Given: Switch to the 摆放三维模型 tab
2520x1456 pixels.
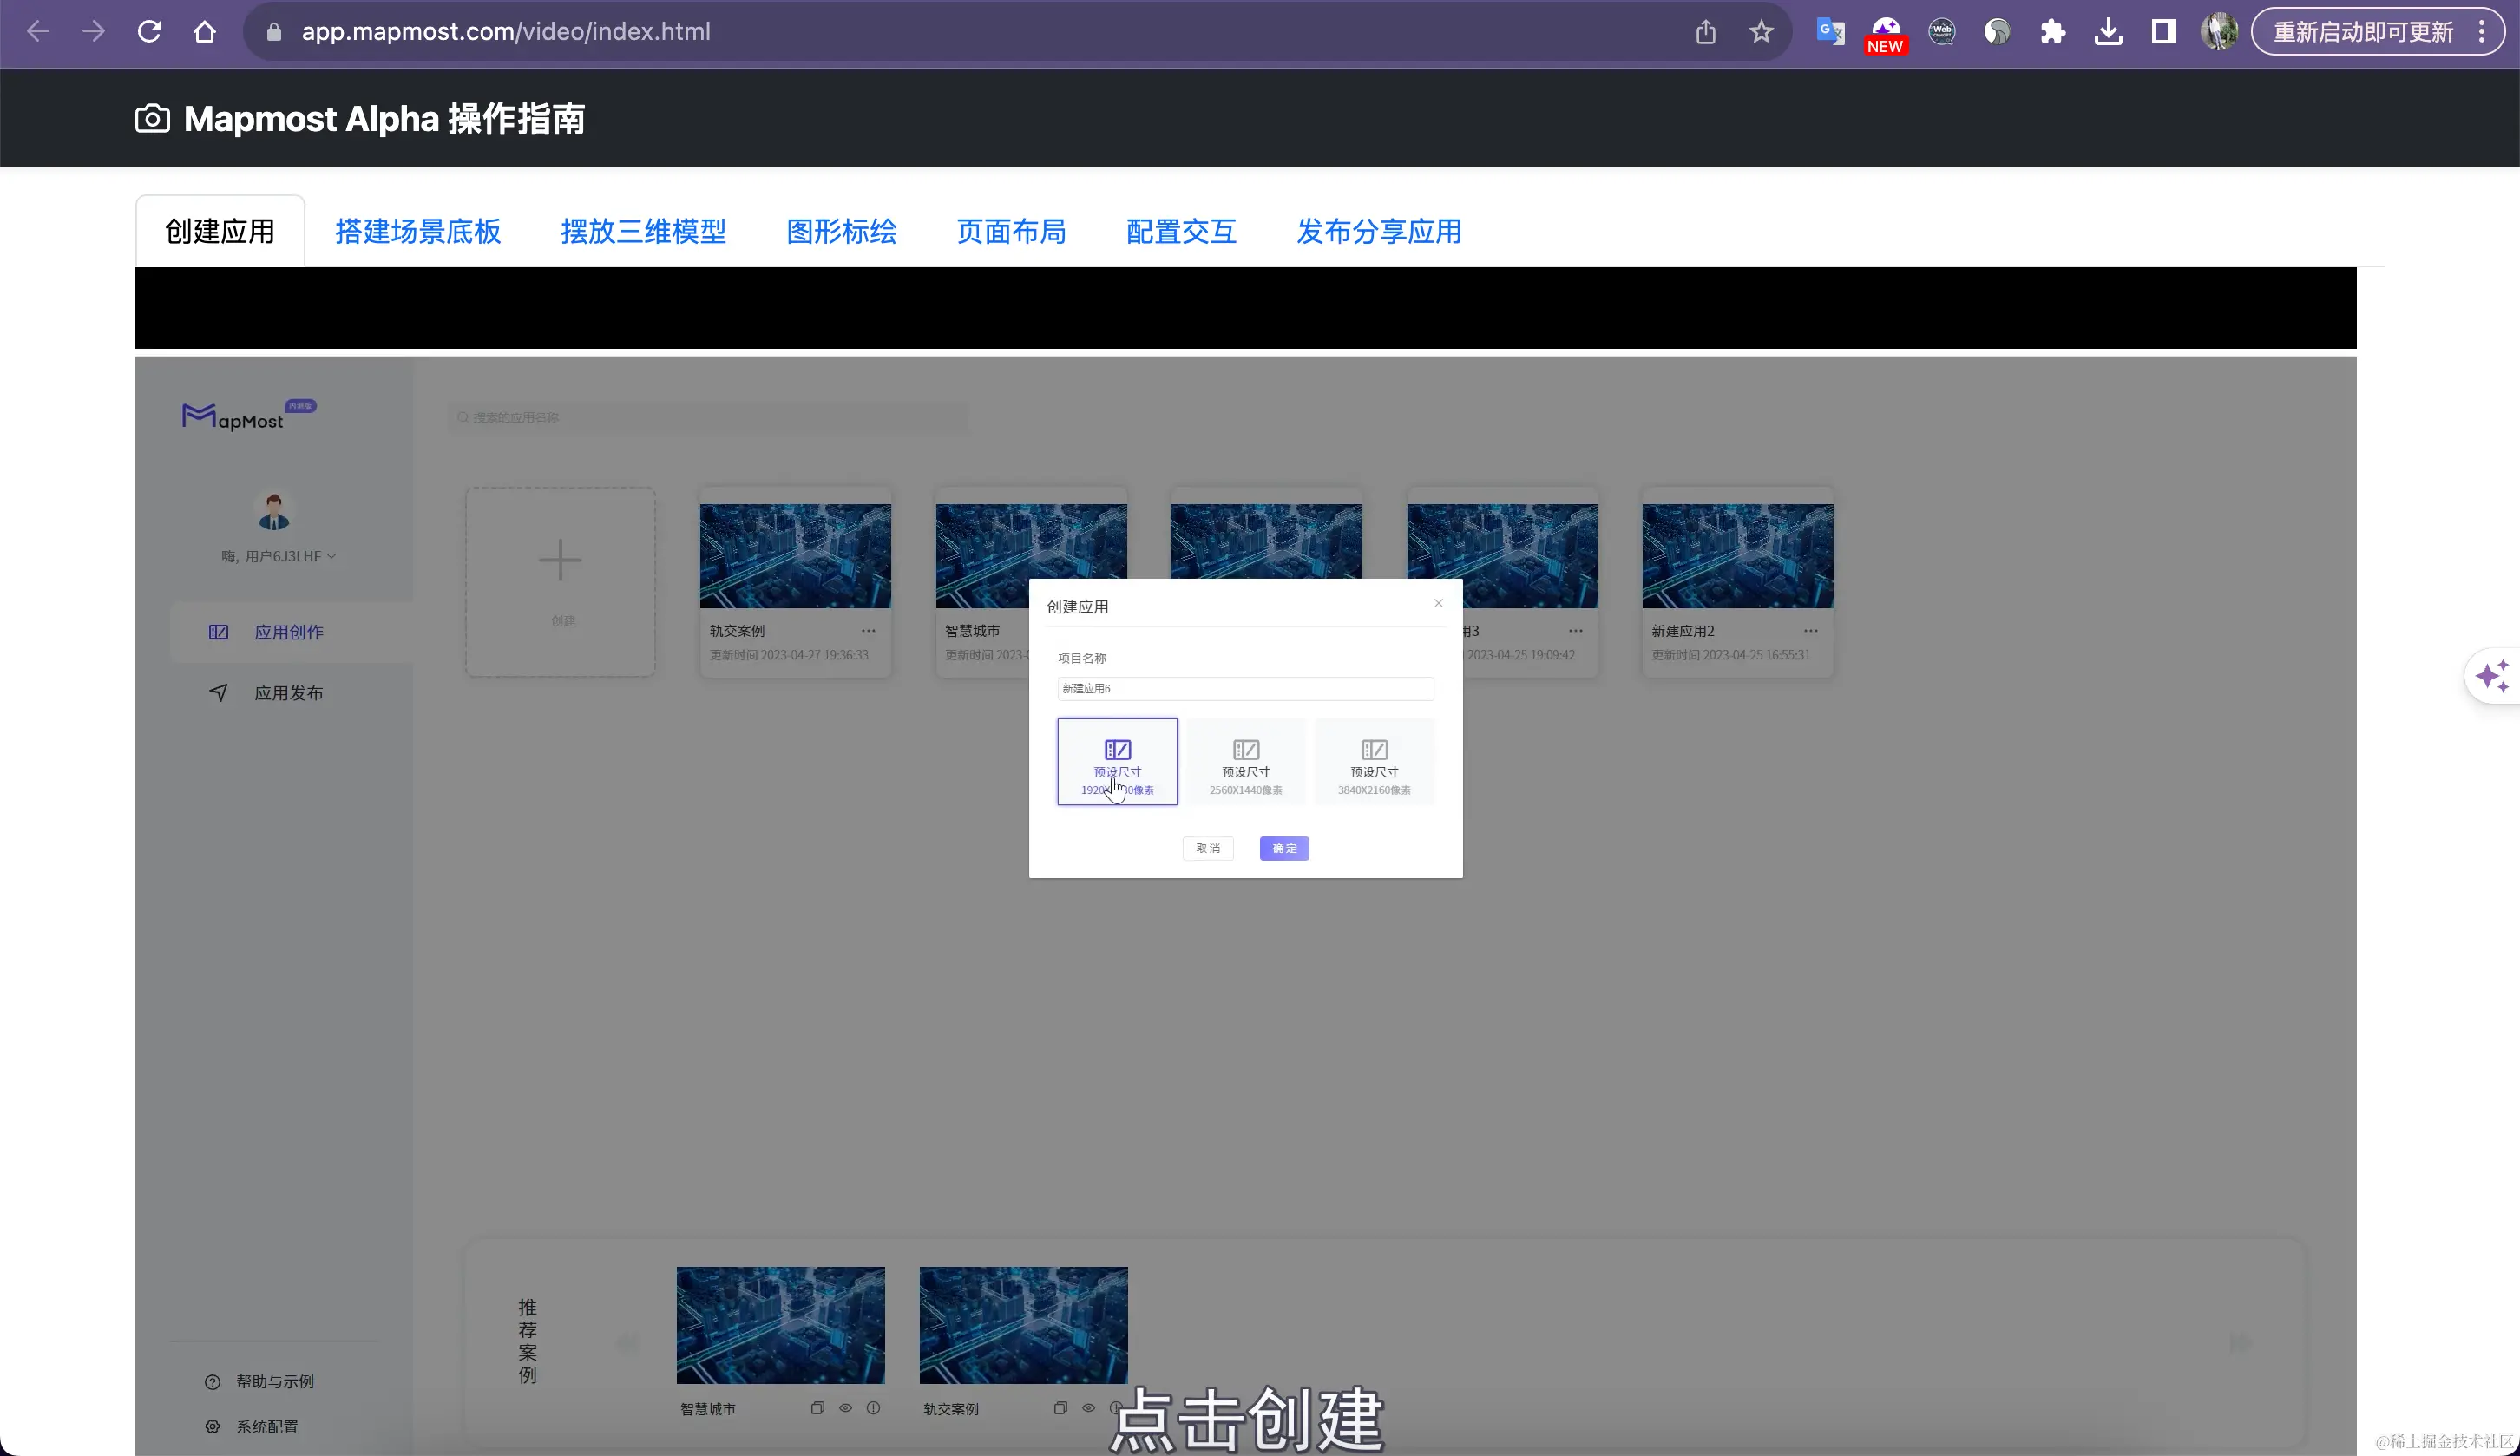Looking at the screenshot, I should [x=643, y=231].
